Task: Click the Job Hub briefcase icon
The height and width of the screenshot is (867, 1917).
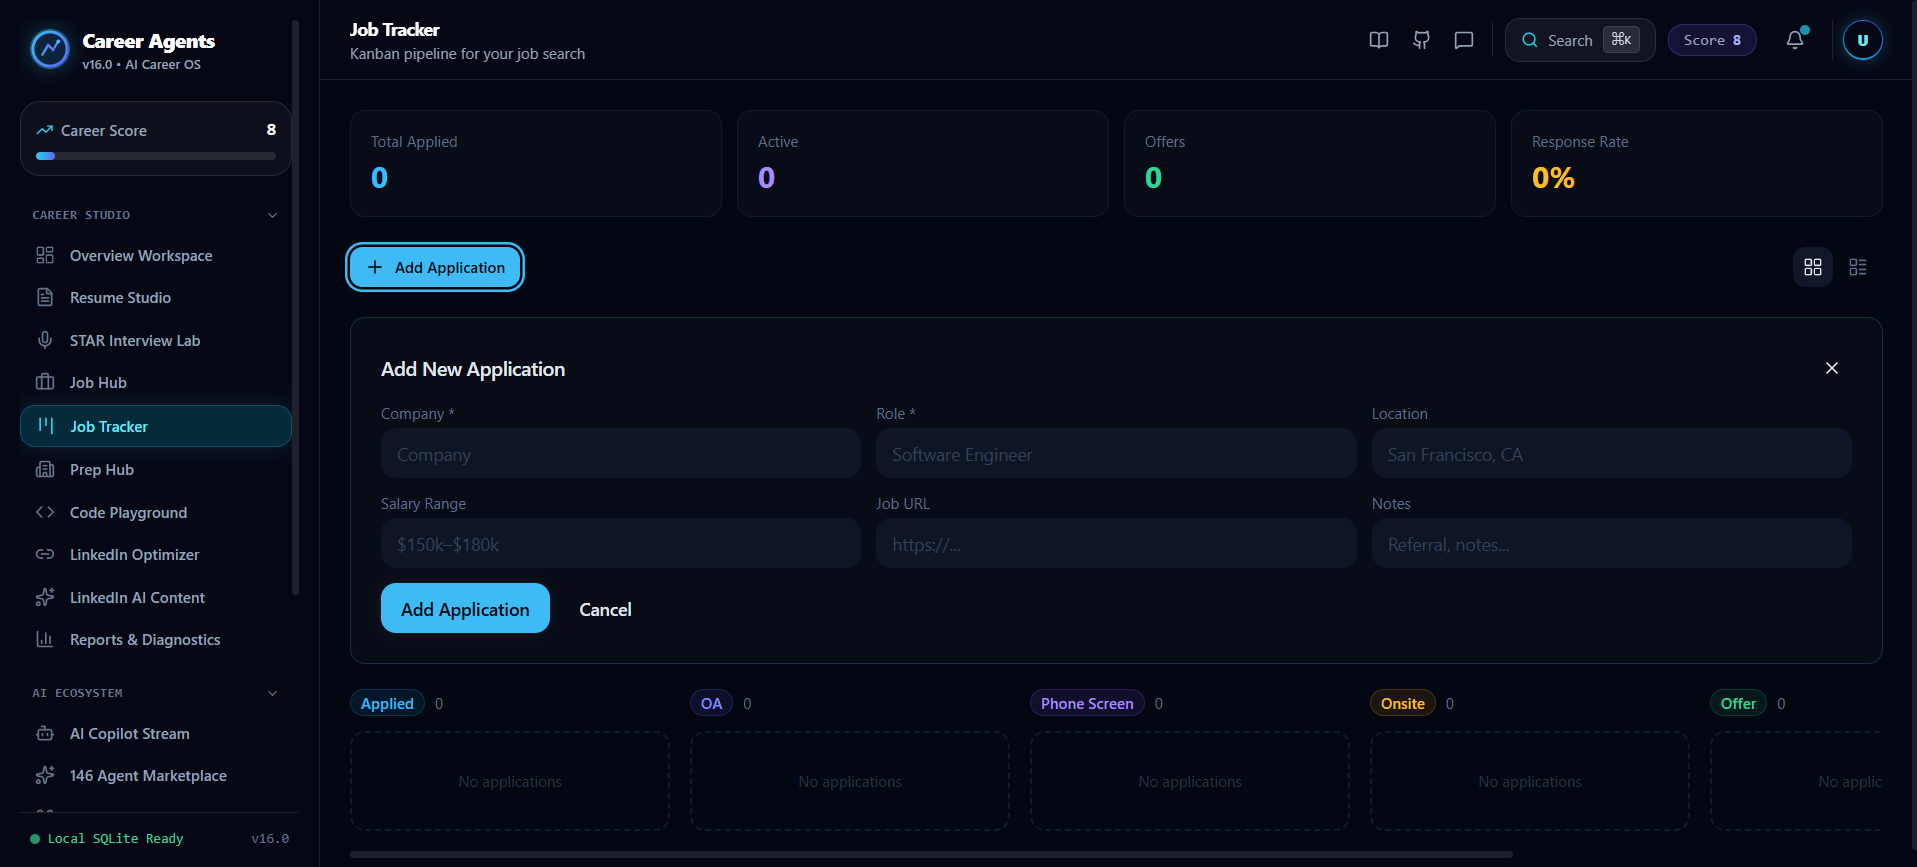Action: [45, 382]
